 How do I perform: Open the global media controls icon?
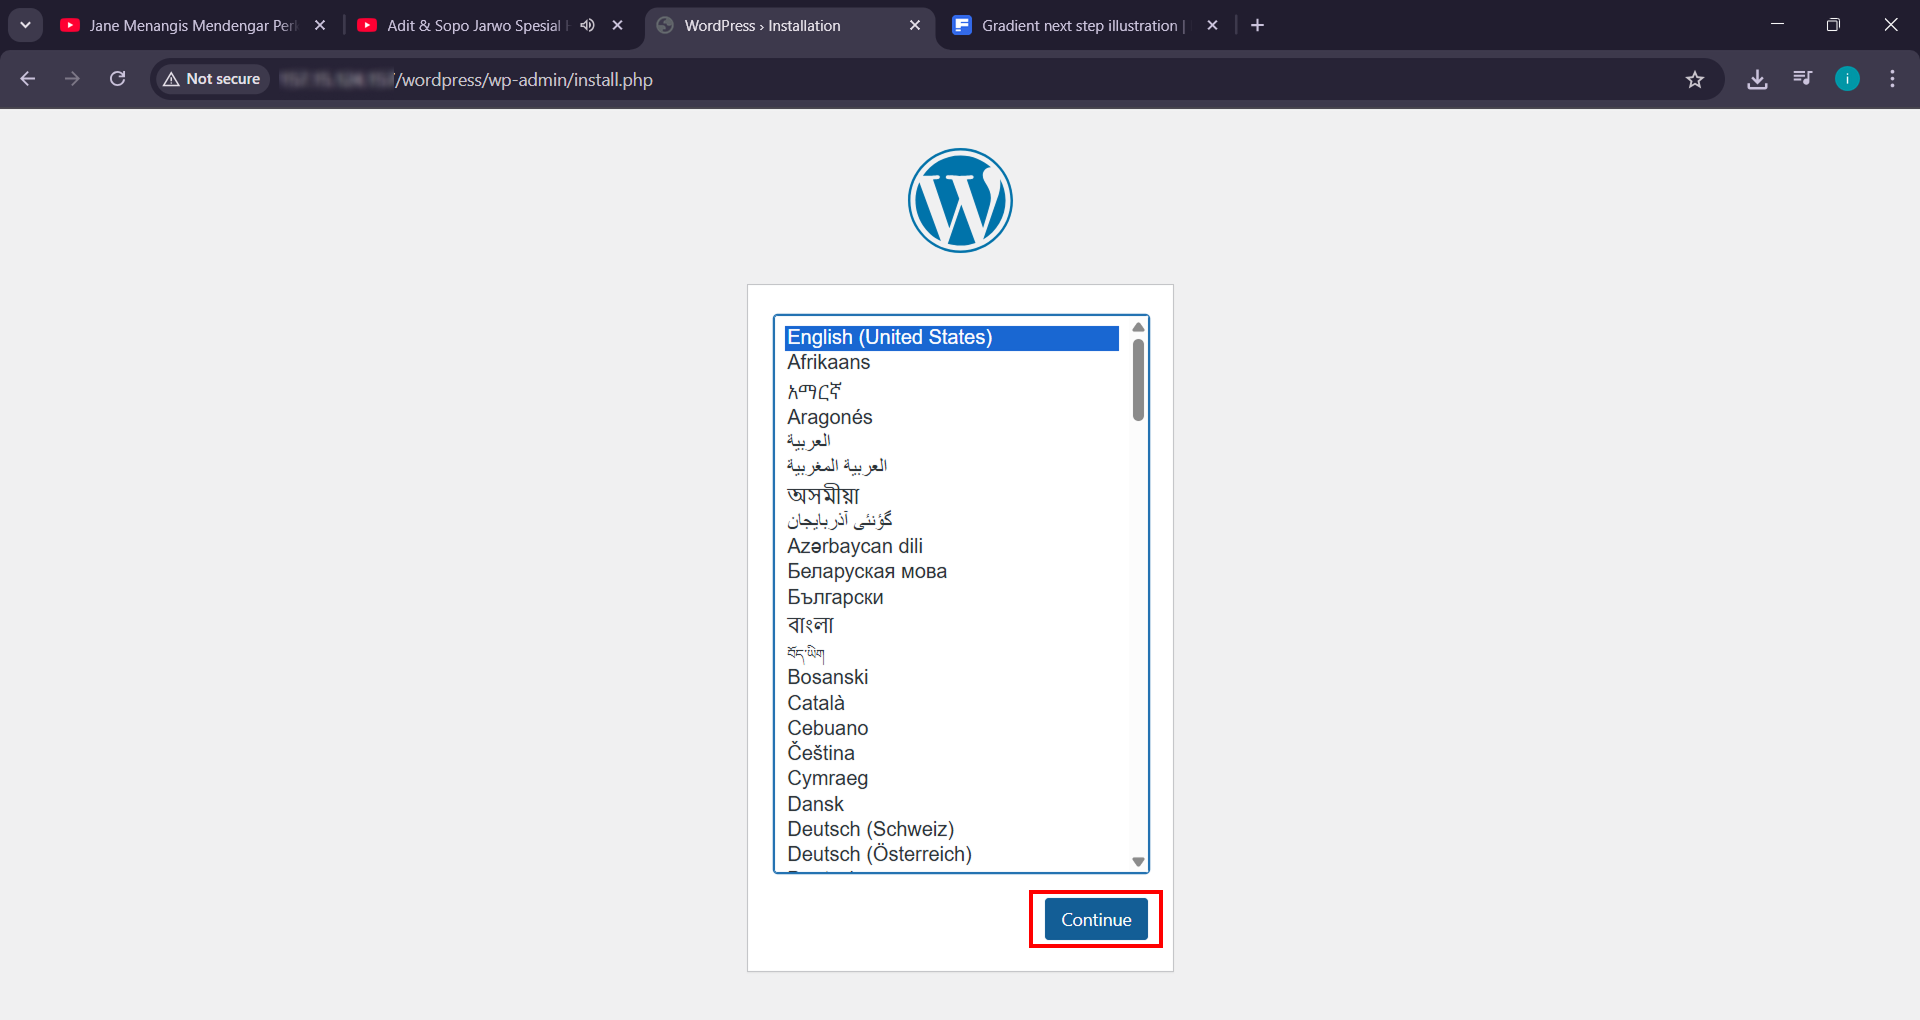tap(1802, 79)
